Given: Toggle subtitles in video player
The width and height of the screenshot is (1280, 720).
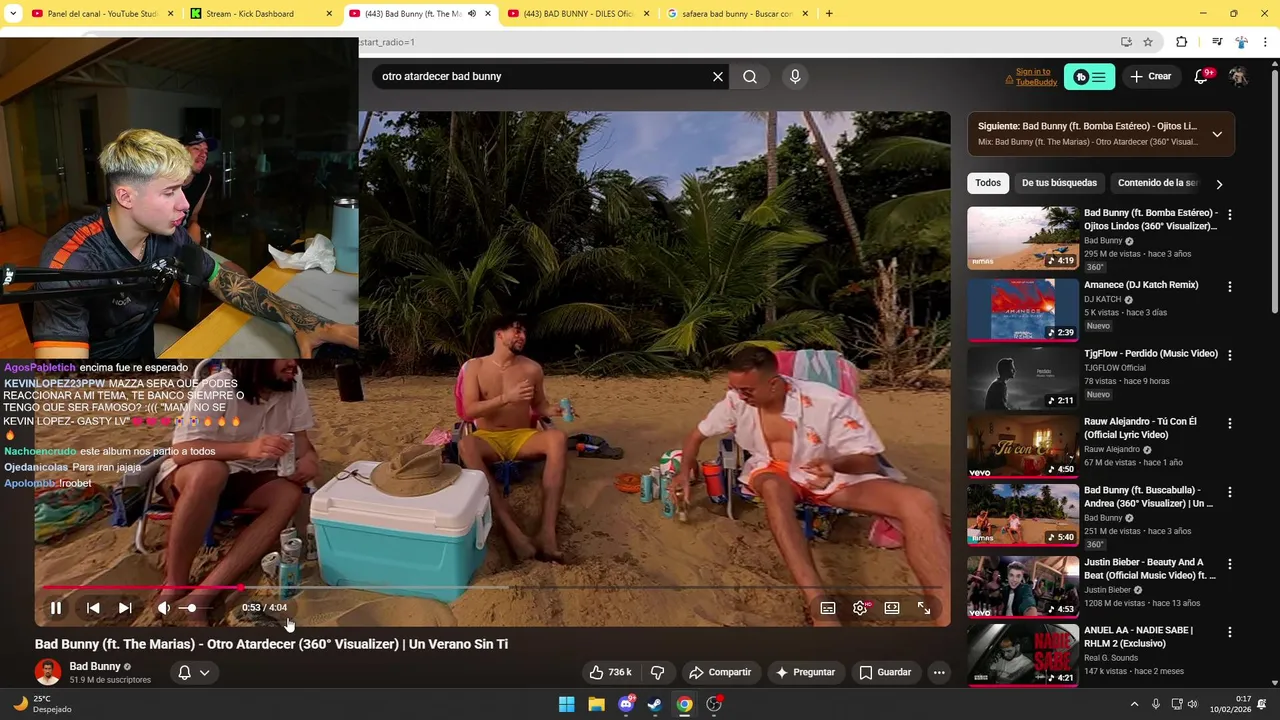Looking at the screenshot, I should [x=828, y=608].
